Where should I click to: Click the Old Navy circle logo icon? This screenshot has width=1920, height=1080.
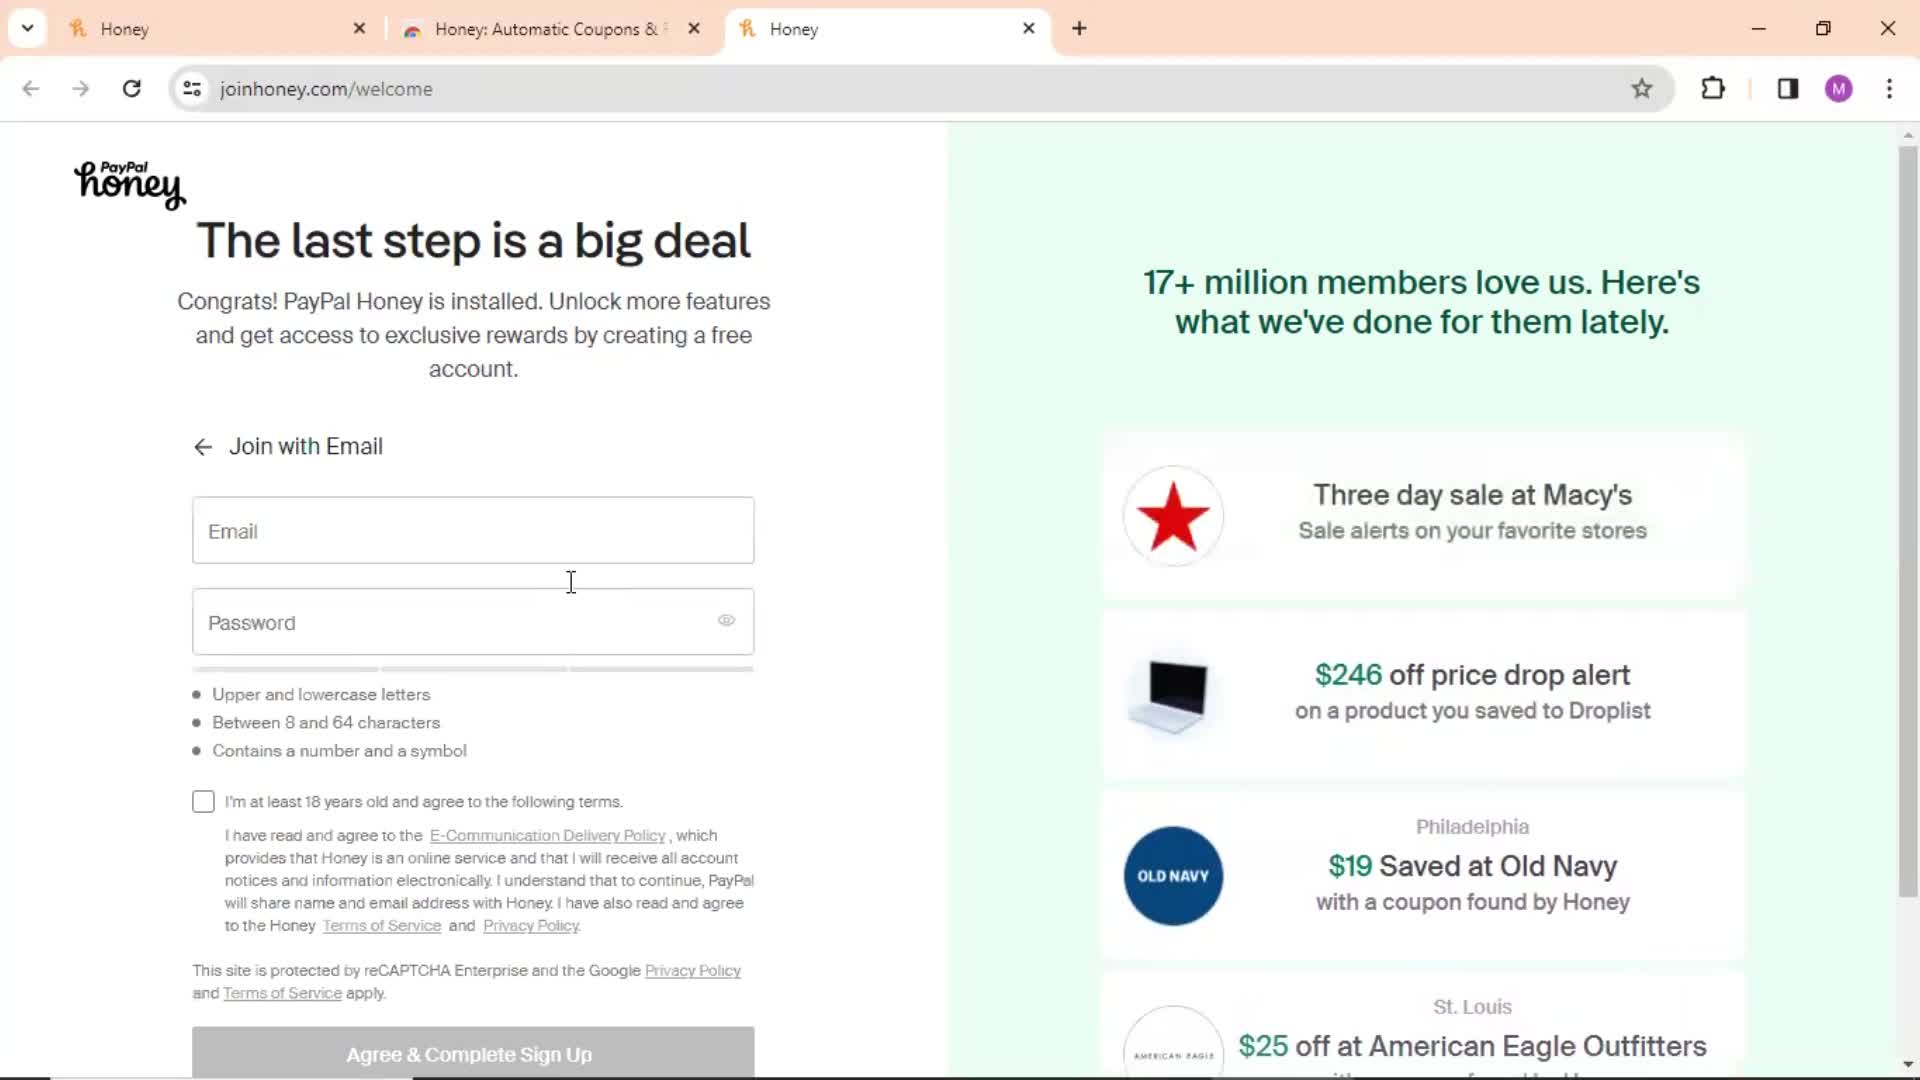point(1172,874)
